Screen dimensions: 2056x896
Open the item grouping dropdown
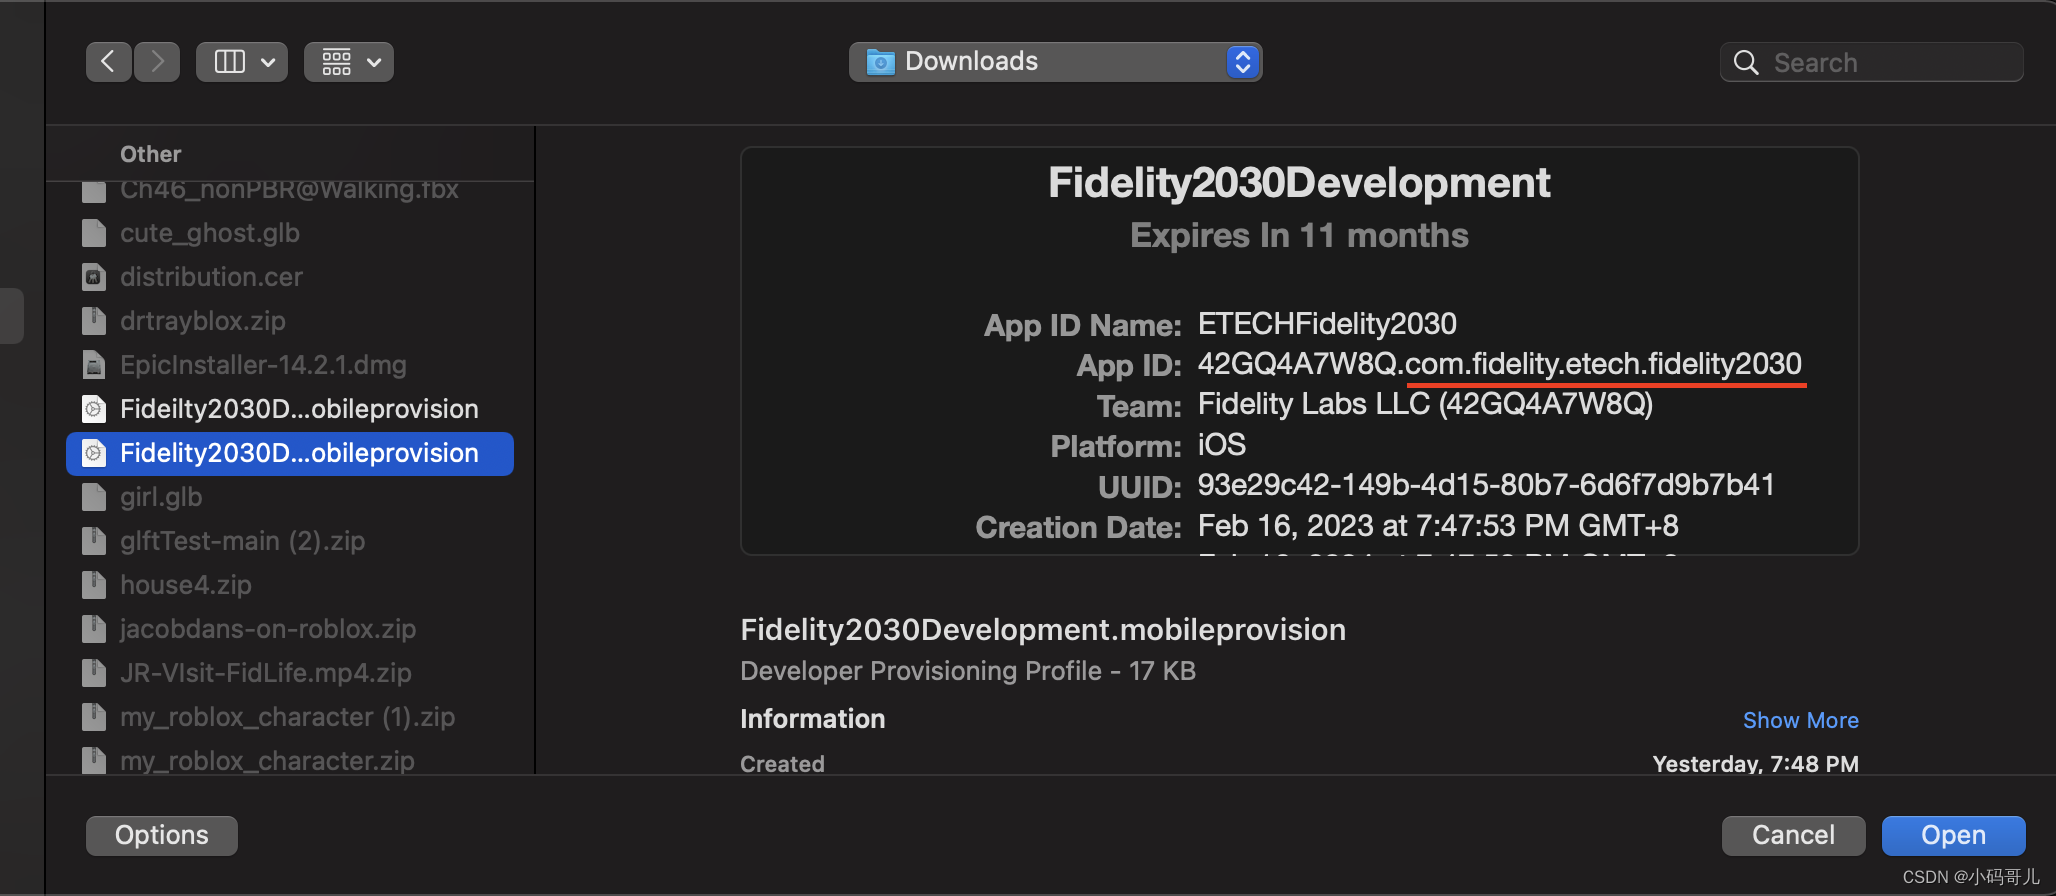point(349,62)
